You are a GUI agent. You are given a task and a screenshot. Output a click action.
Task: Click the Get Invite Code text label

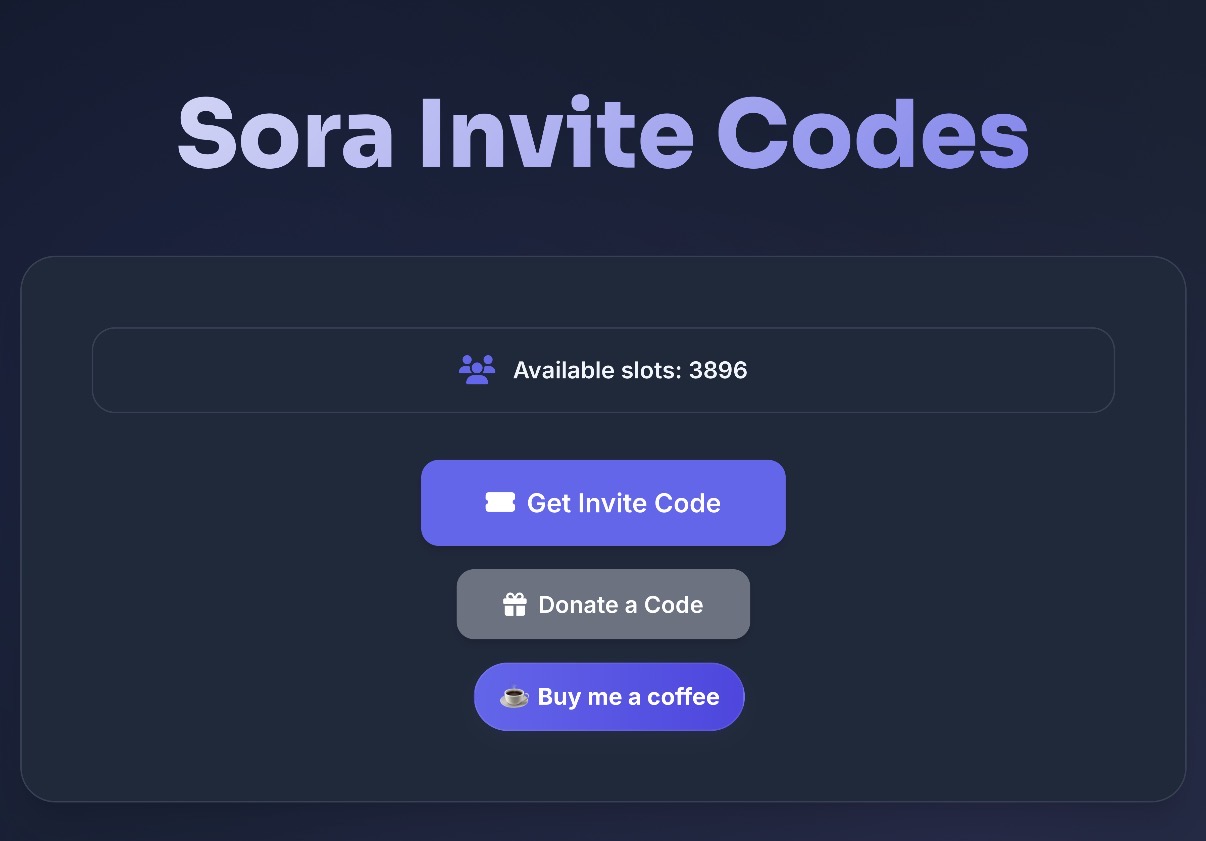click(623, 503)
